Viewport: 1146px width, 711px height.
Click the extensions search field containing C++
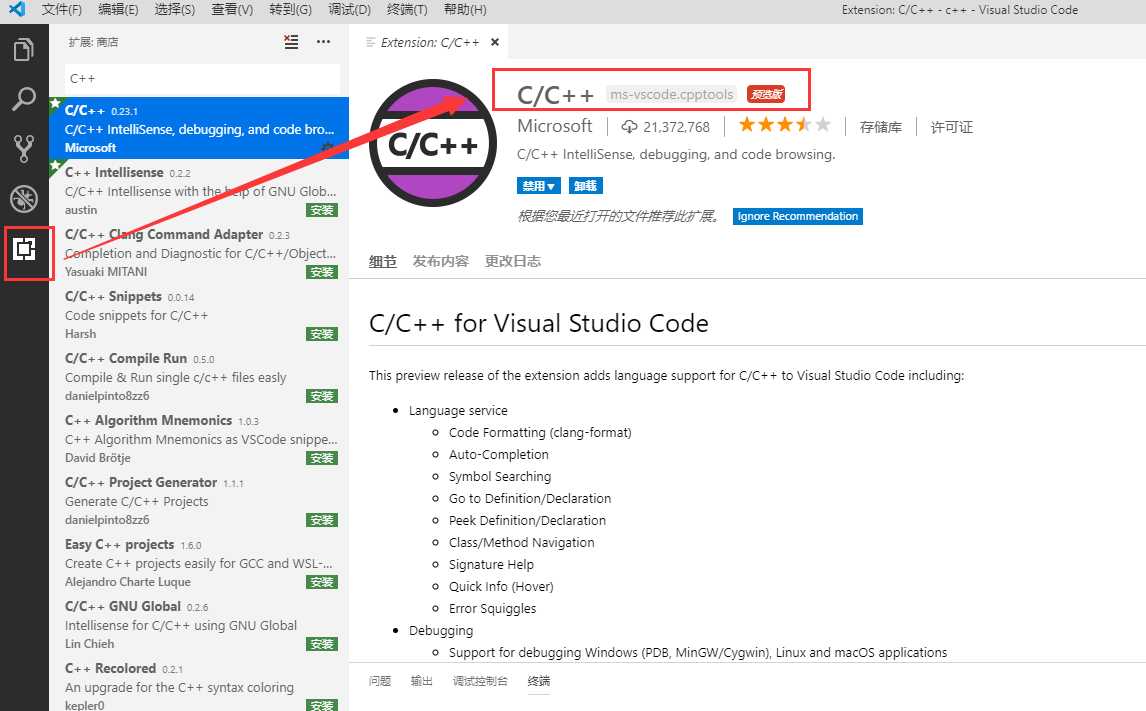[x=202, y=78]
